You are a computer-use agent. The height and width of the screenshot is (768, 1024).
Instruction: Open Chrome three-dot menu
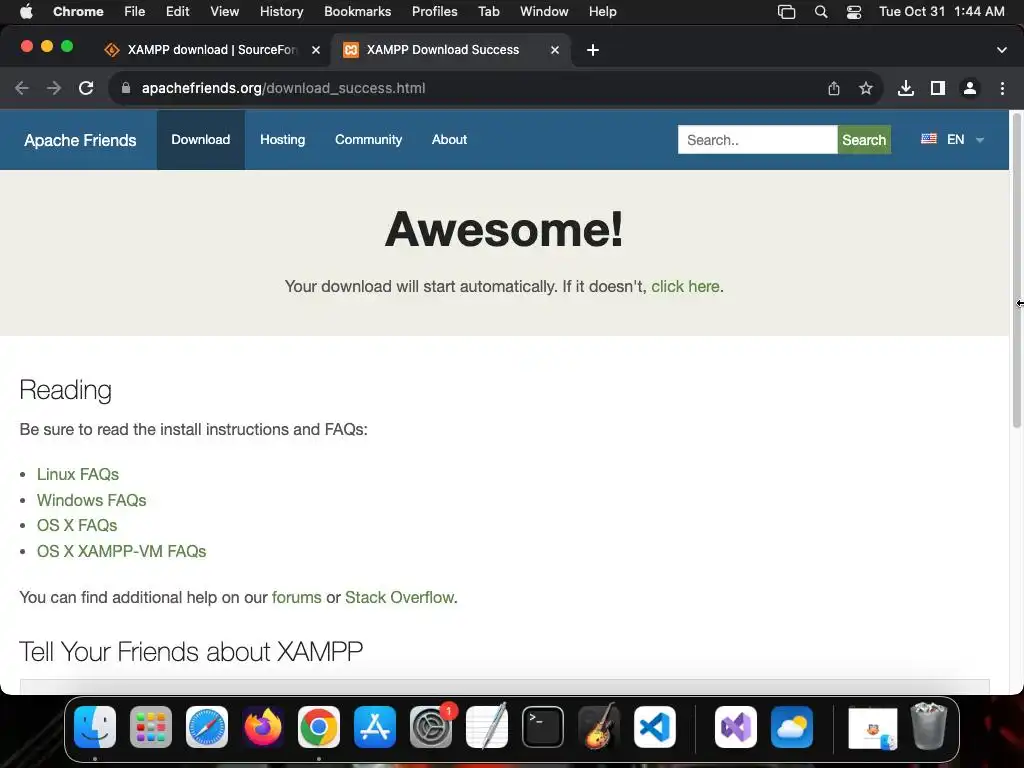1002,88
